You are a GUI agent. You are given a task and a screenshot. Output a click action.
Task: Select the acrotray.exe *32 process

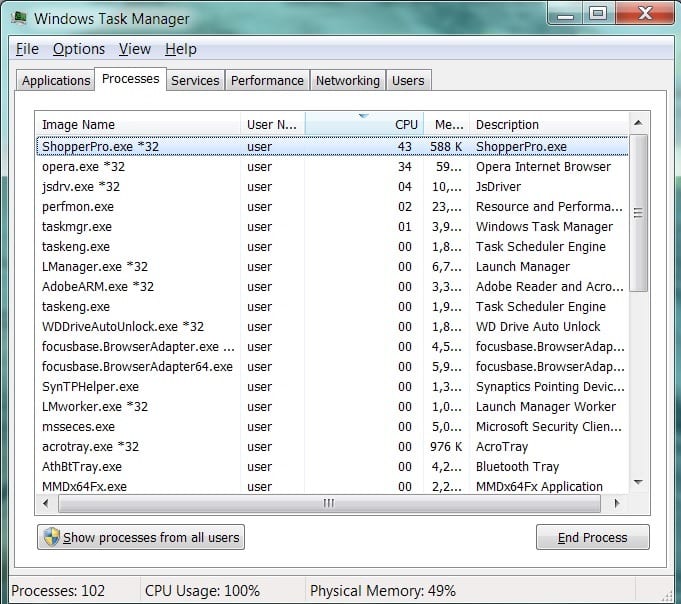[332, 446]
